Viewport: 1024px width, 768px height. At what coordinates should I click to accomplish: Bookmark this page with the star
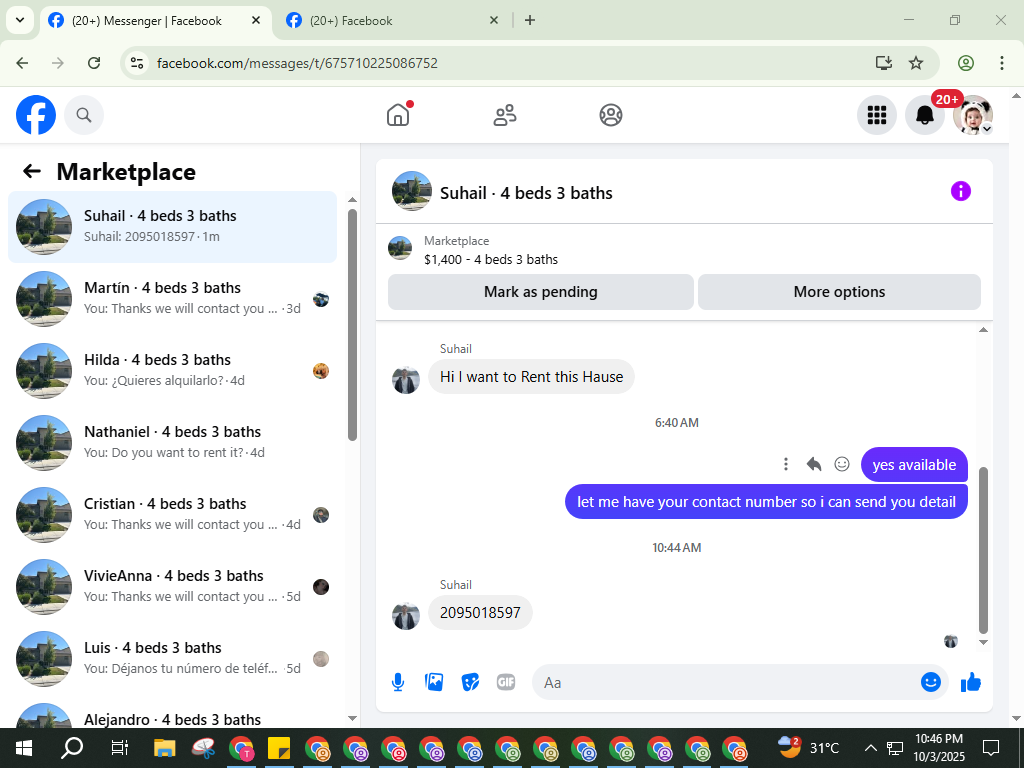[x=916, y=63]
